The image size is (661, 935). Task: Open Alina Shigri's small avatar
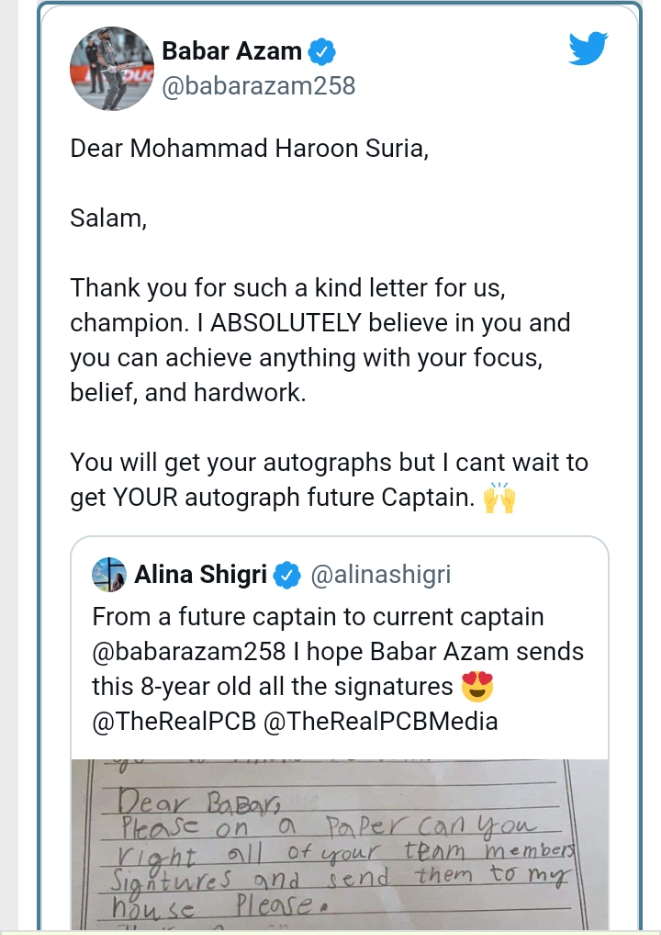(x=108, y=574)
